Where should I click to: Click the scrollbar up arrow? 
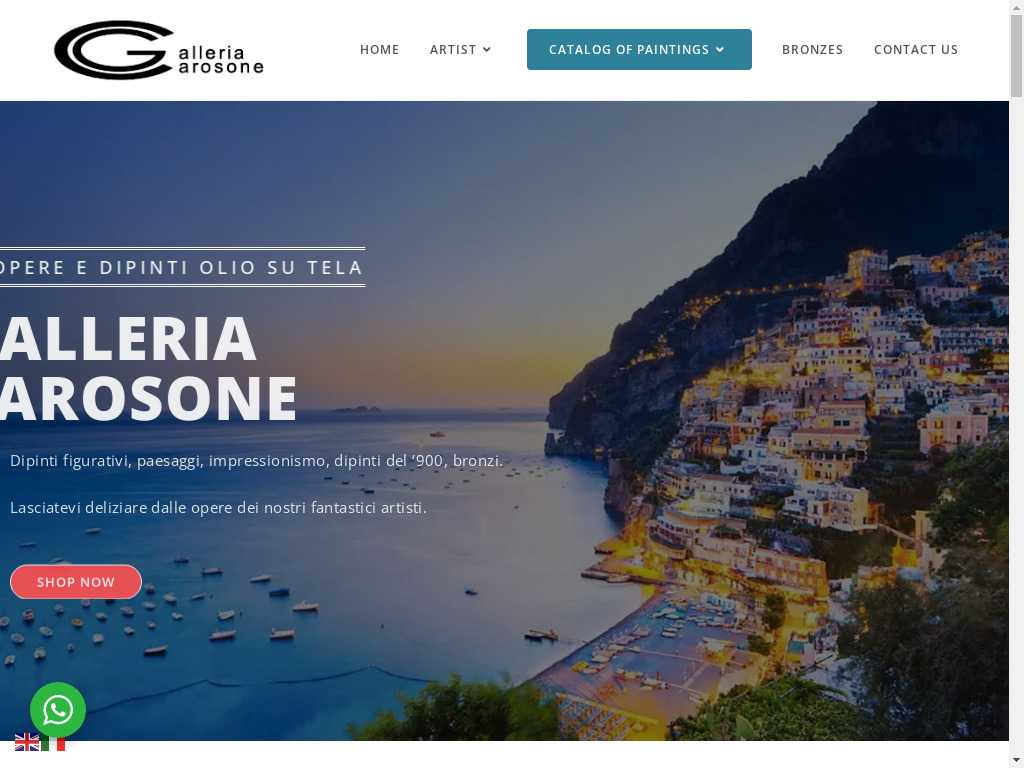[1016, 5]
